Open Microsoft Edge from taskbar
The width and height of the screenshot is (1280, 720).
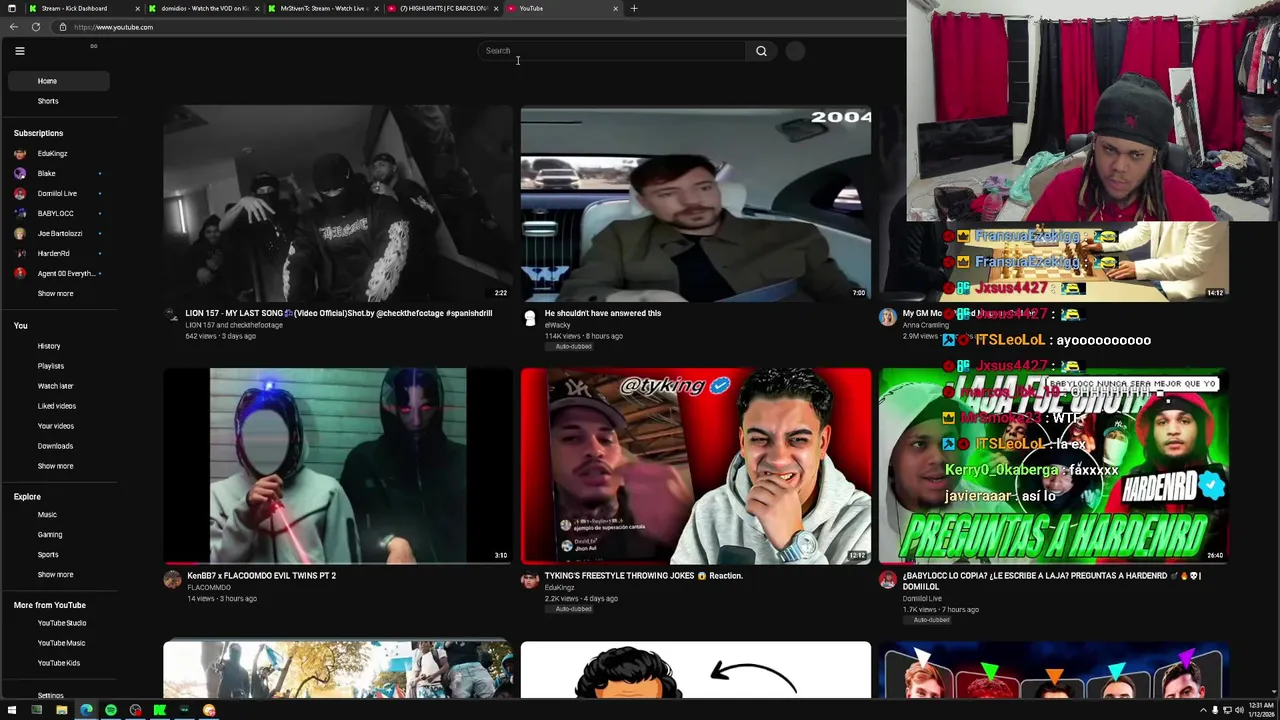click(86, 710)
